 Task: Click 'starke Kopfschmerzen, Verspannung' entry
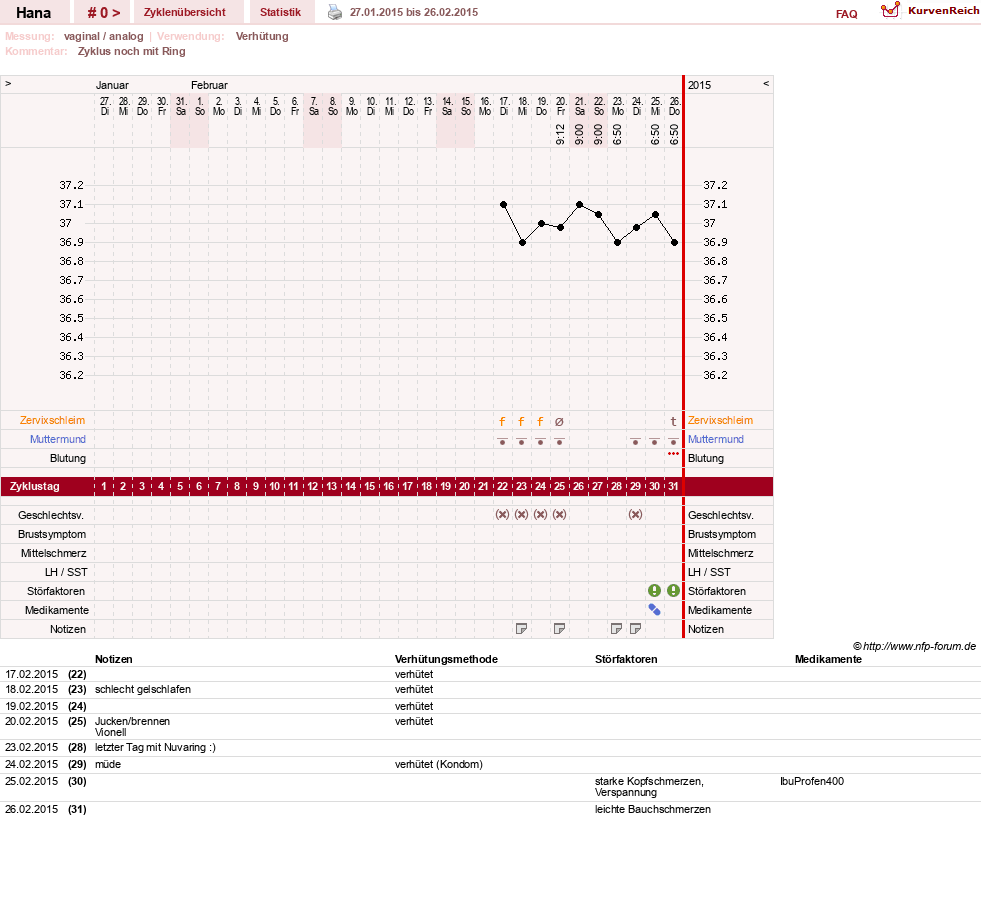[x=649, y=787]
